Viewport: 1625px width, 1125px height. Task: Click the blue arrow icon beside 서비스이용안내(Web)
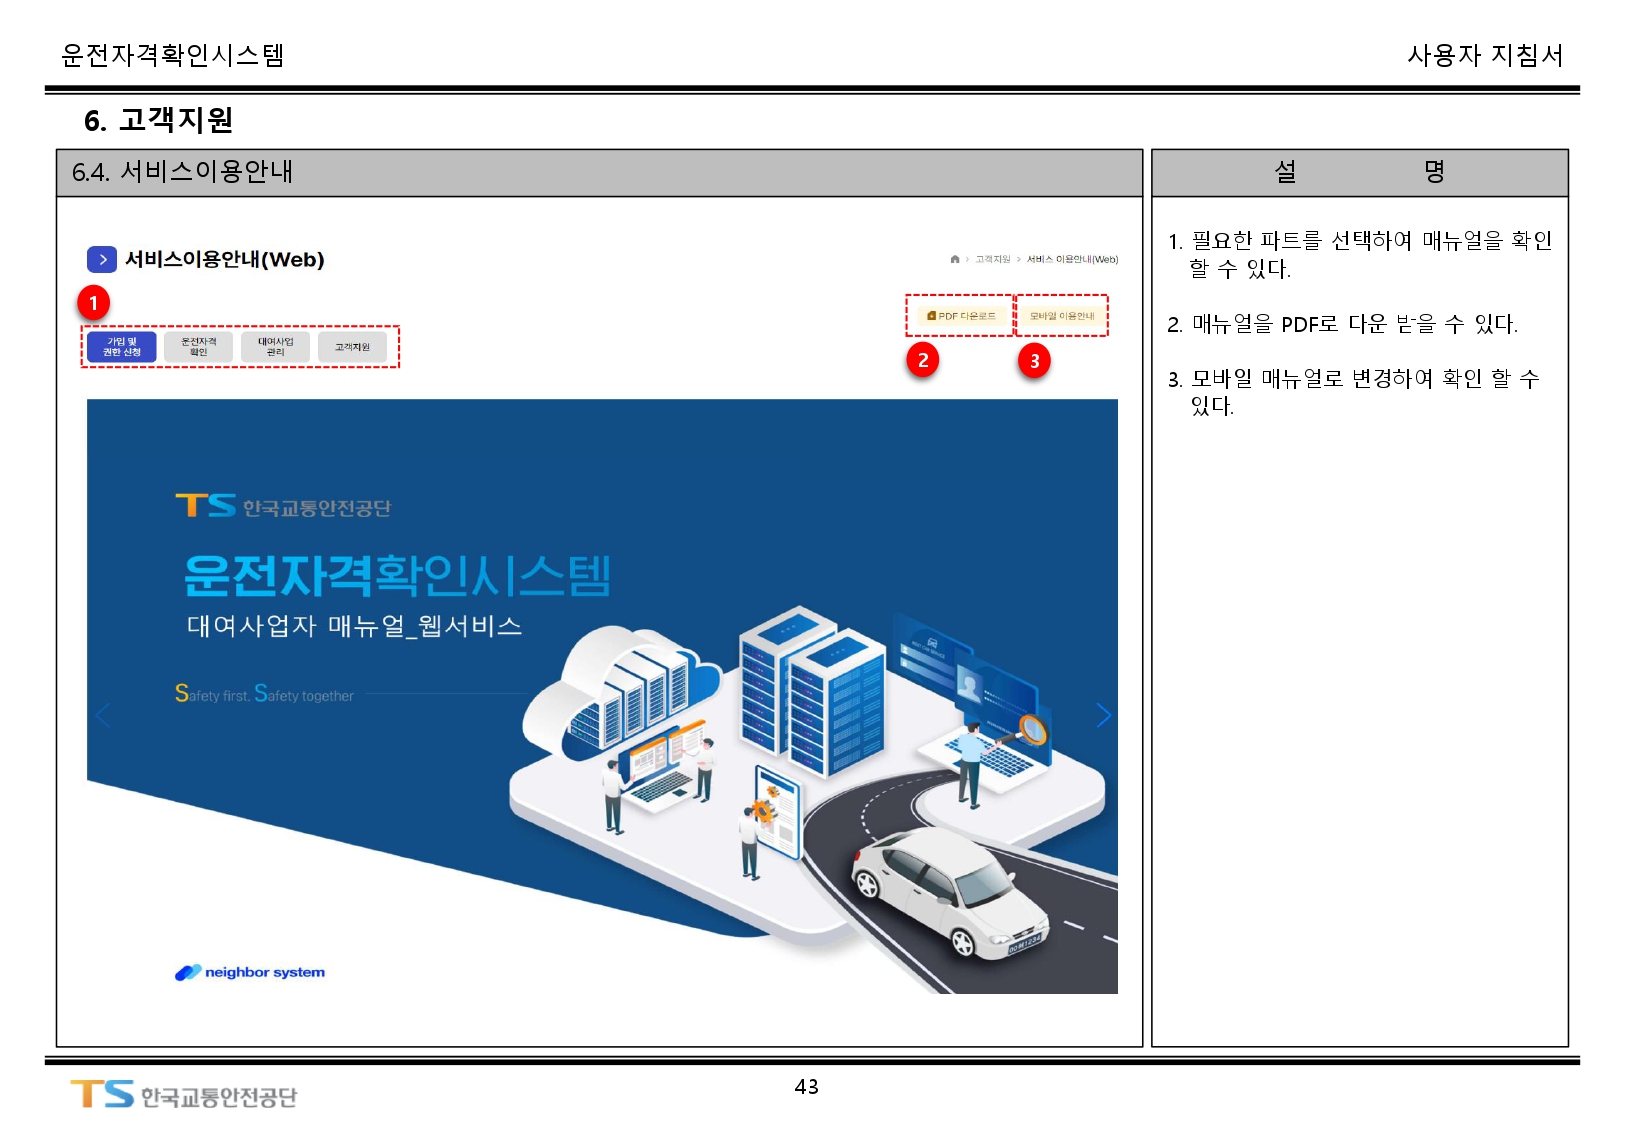[x=101, y=260]
